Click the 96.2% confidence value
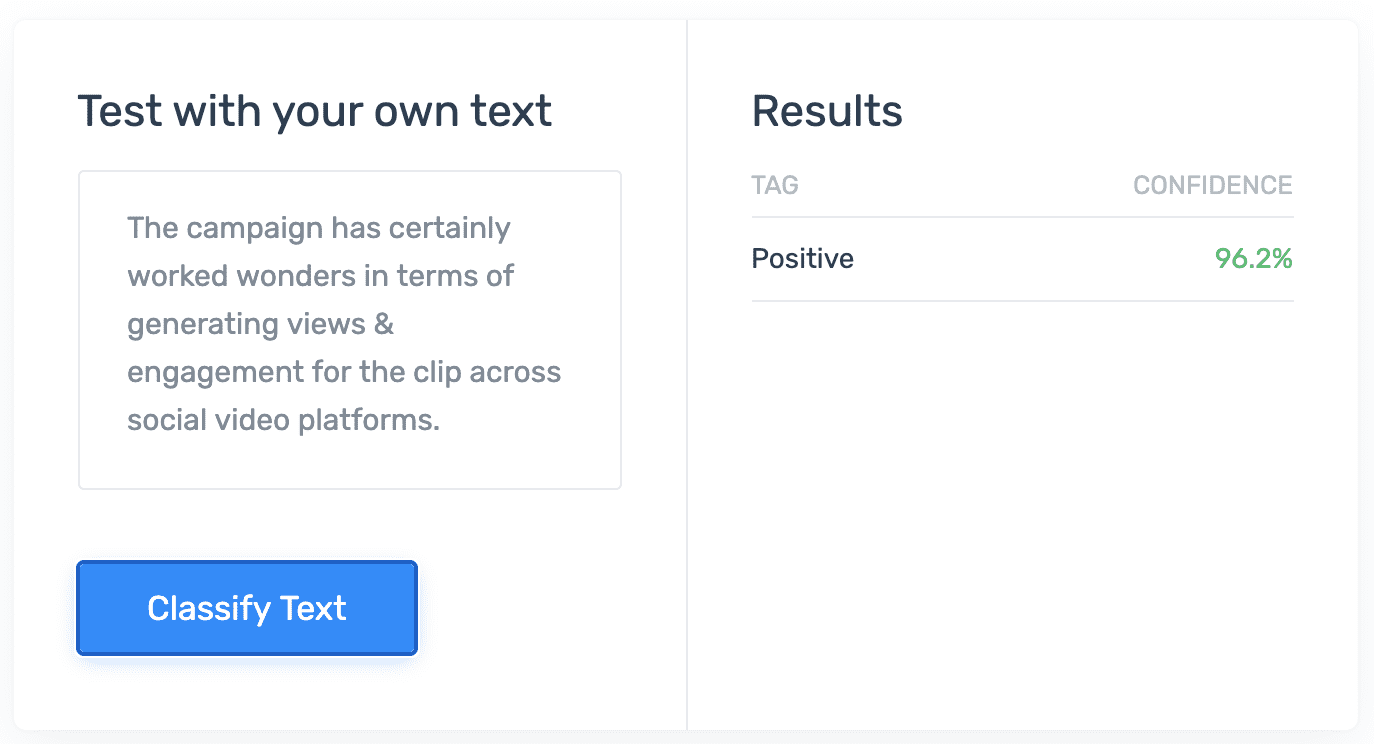Image resolution: width=1374 pixels, height=744 pixels. (x=1253, y=259)
